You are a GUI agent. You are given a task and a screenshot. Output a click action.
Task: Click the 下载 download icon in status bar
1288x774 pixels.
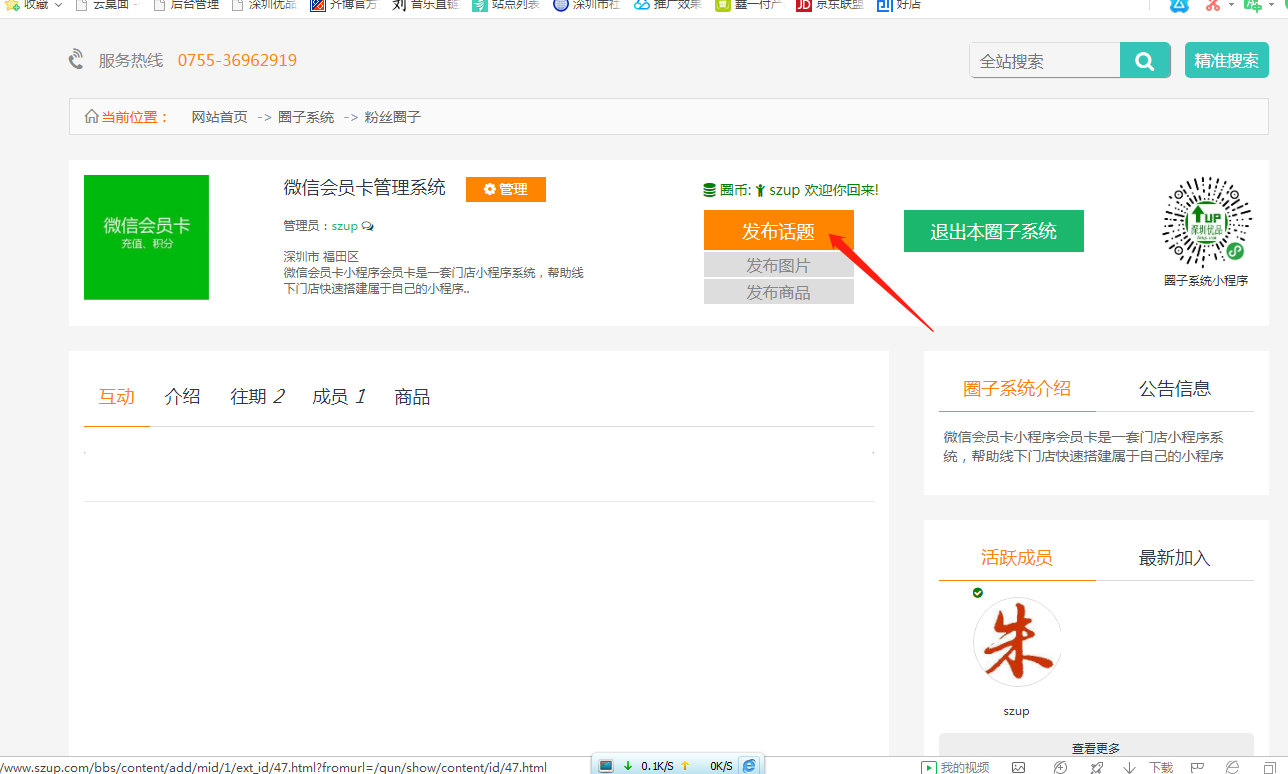pos(1129,767)
